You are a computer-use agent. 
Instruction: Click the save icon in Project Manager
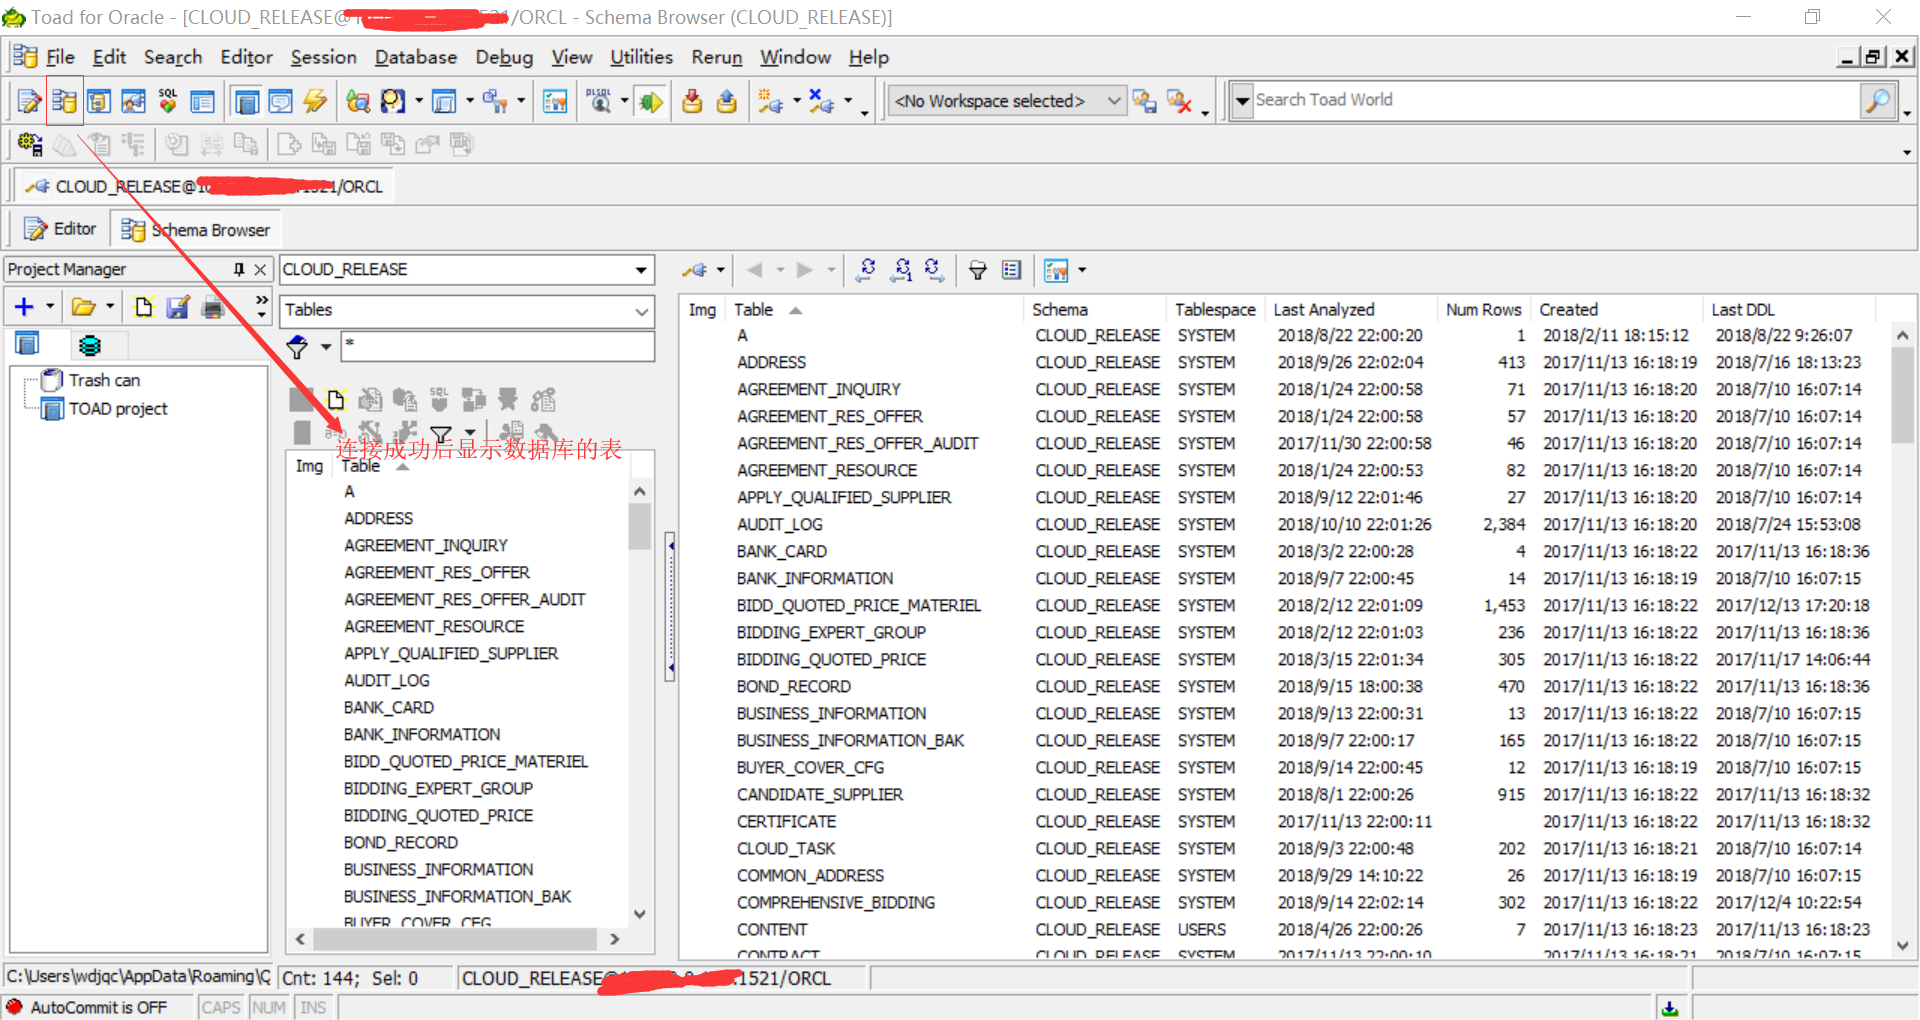click(x=178, y=308)
